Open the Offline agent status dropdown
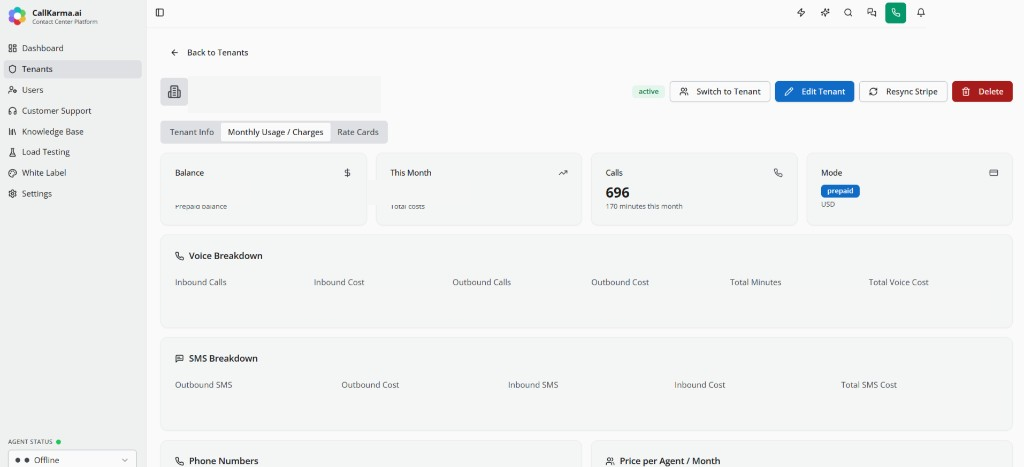The height and width of the screenshot is (467, 1024). [72, 460]
